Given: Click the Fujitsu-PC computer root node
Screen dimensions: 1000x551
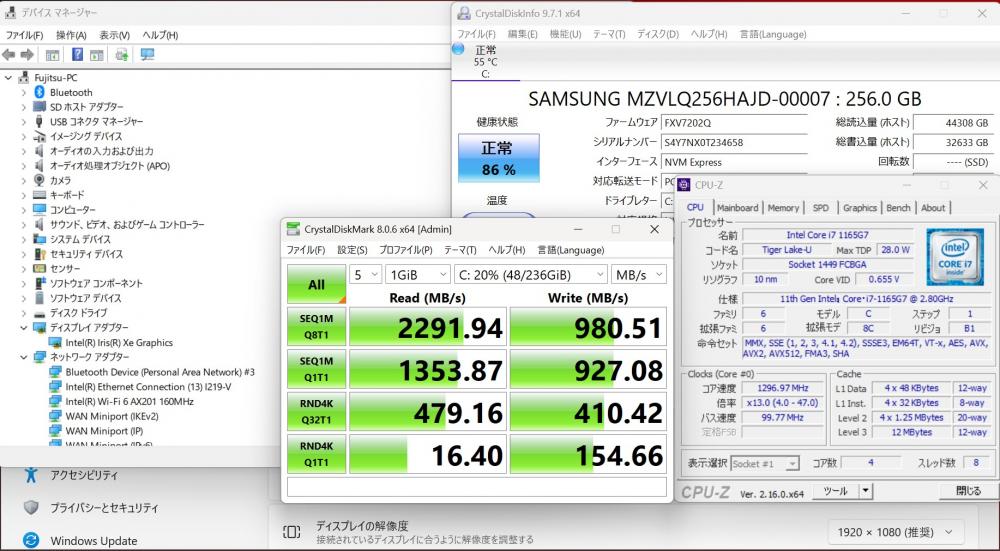Looking at the screenshot, I should (x=55, y=78).
